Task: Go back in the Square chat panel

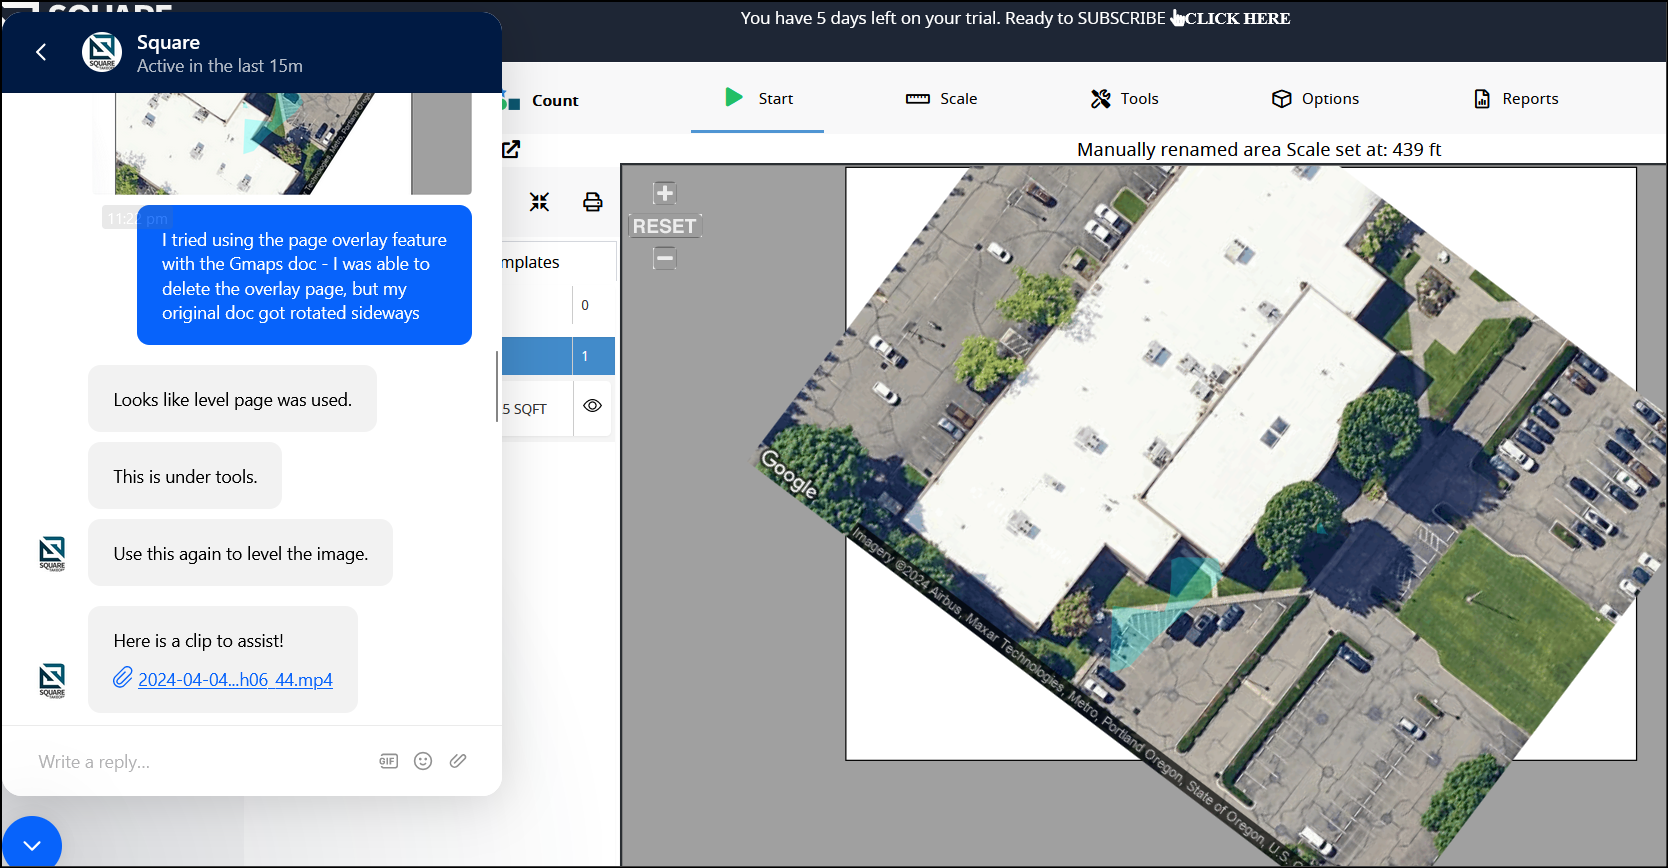Action: coord(41,52)
